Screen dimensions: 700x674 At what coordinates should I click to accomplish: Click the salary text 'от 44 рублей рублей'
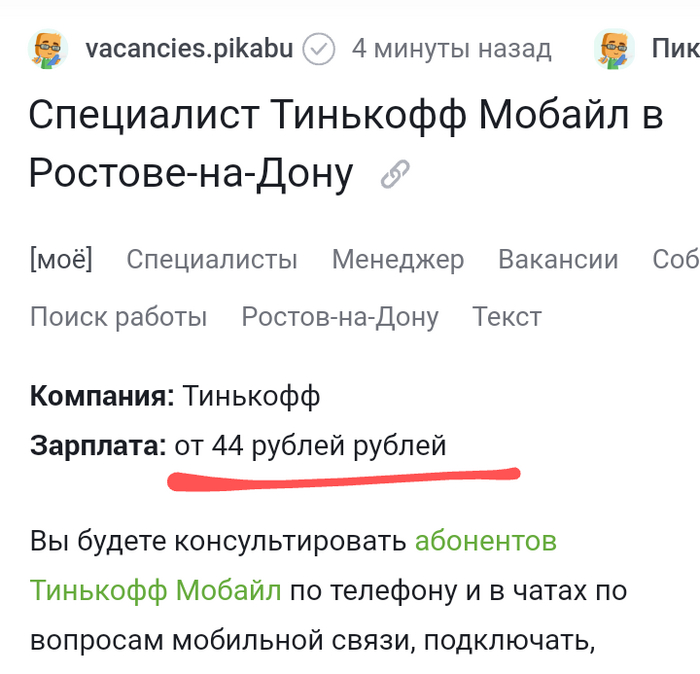point(310,445)
